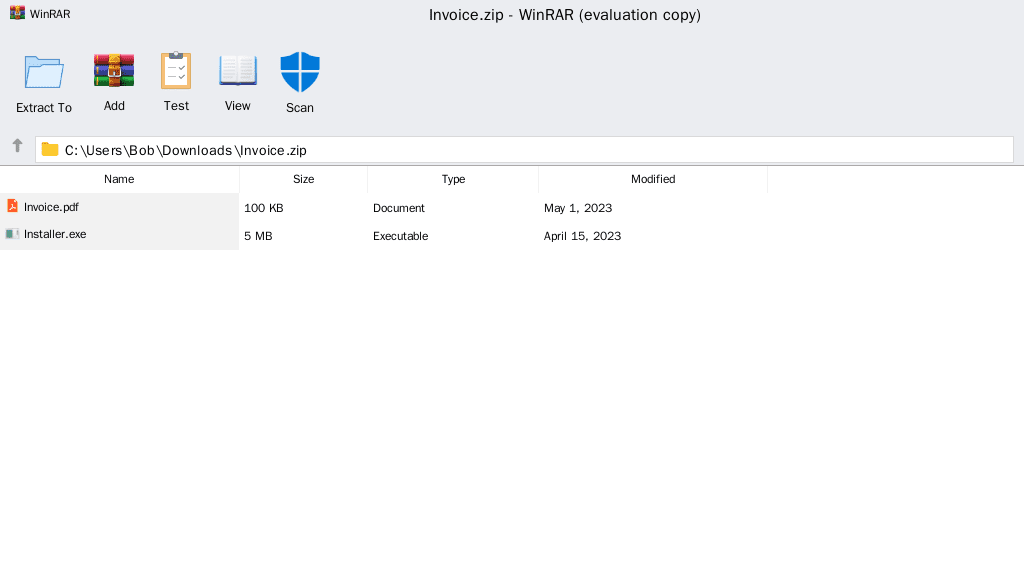Click the Executable type cell
The width and height of the screenshot is (1024, 576).
tap(400, 236)
